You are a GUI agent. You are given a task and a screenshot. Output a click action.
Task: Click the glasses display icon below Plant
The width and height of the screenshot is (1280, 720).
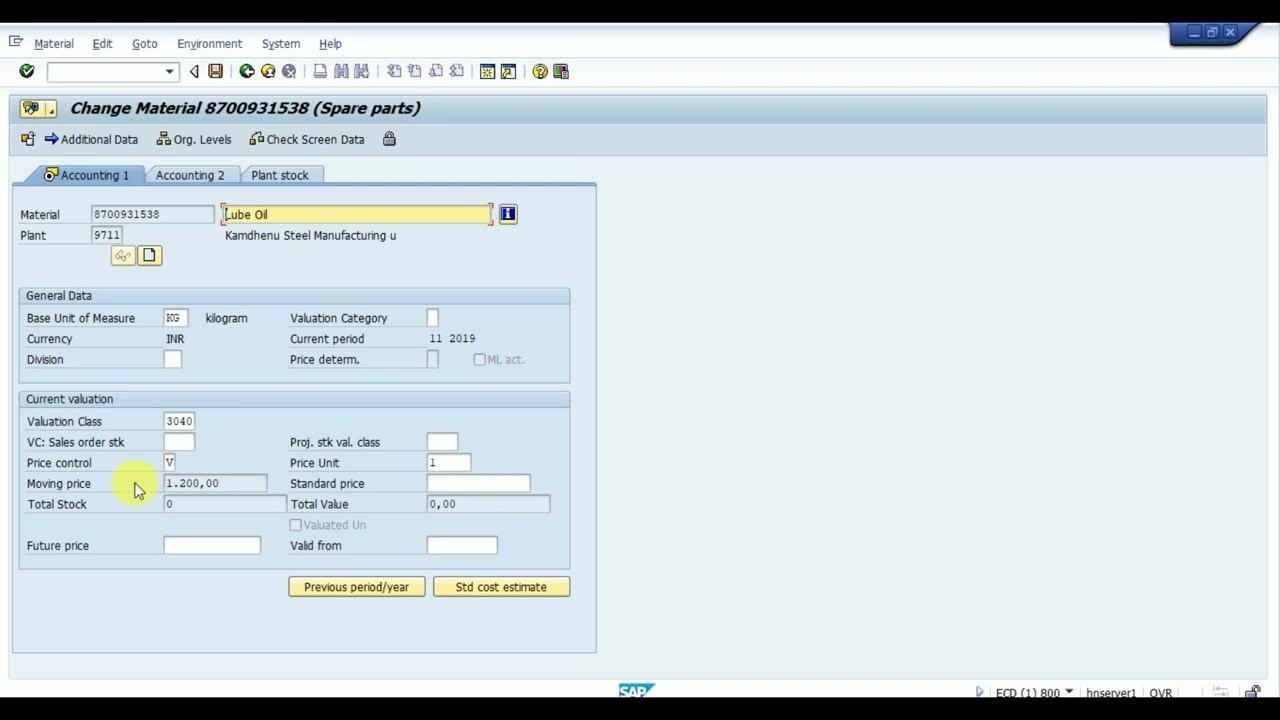(x=122, y=256)
